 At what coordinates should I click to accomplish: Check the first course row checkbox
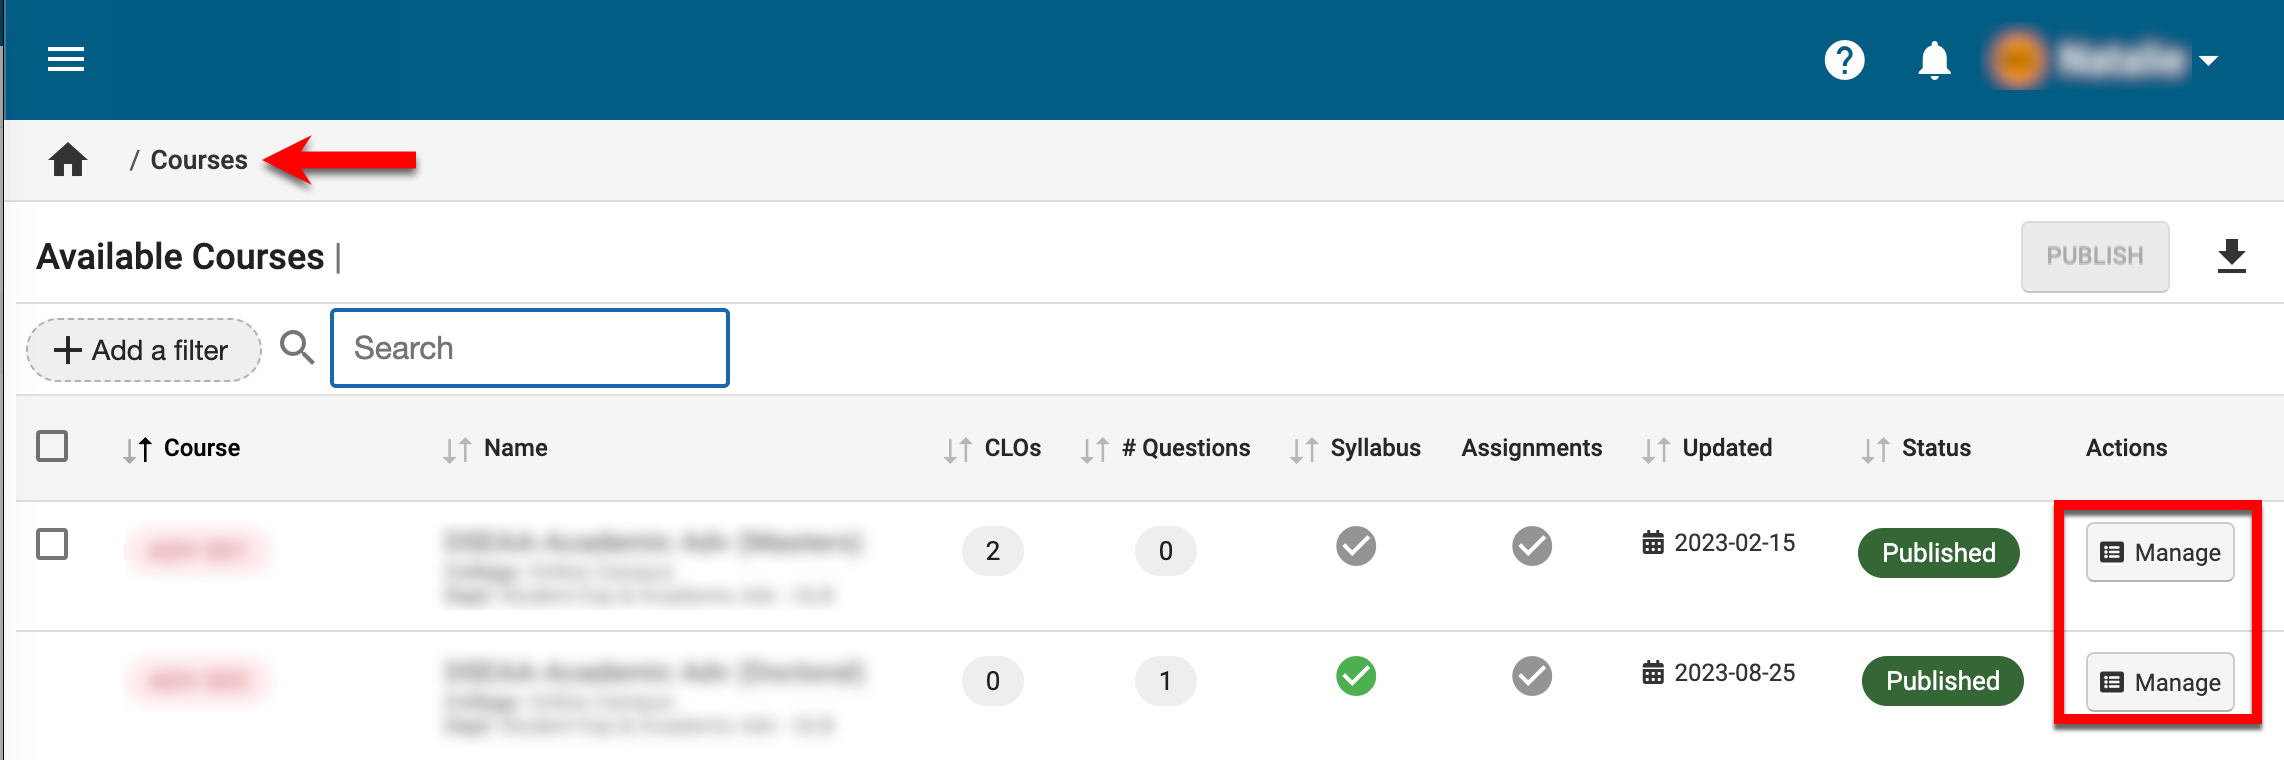(x=52, y=545)
